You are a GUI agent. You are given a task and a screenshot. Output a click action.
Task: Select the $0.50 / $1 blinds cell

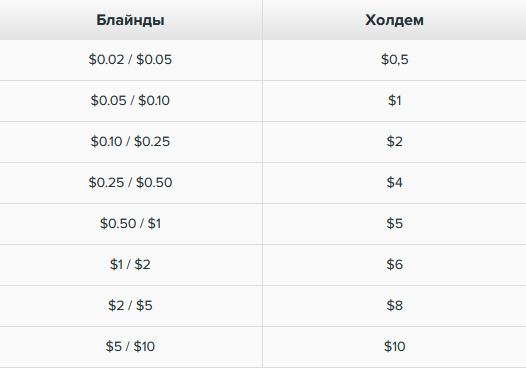coord(130,224)
